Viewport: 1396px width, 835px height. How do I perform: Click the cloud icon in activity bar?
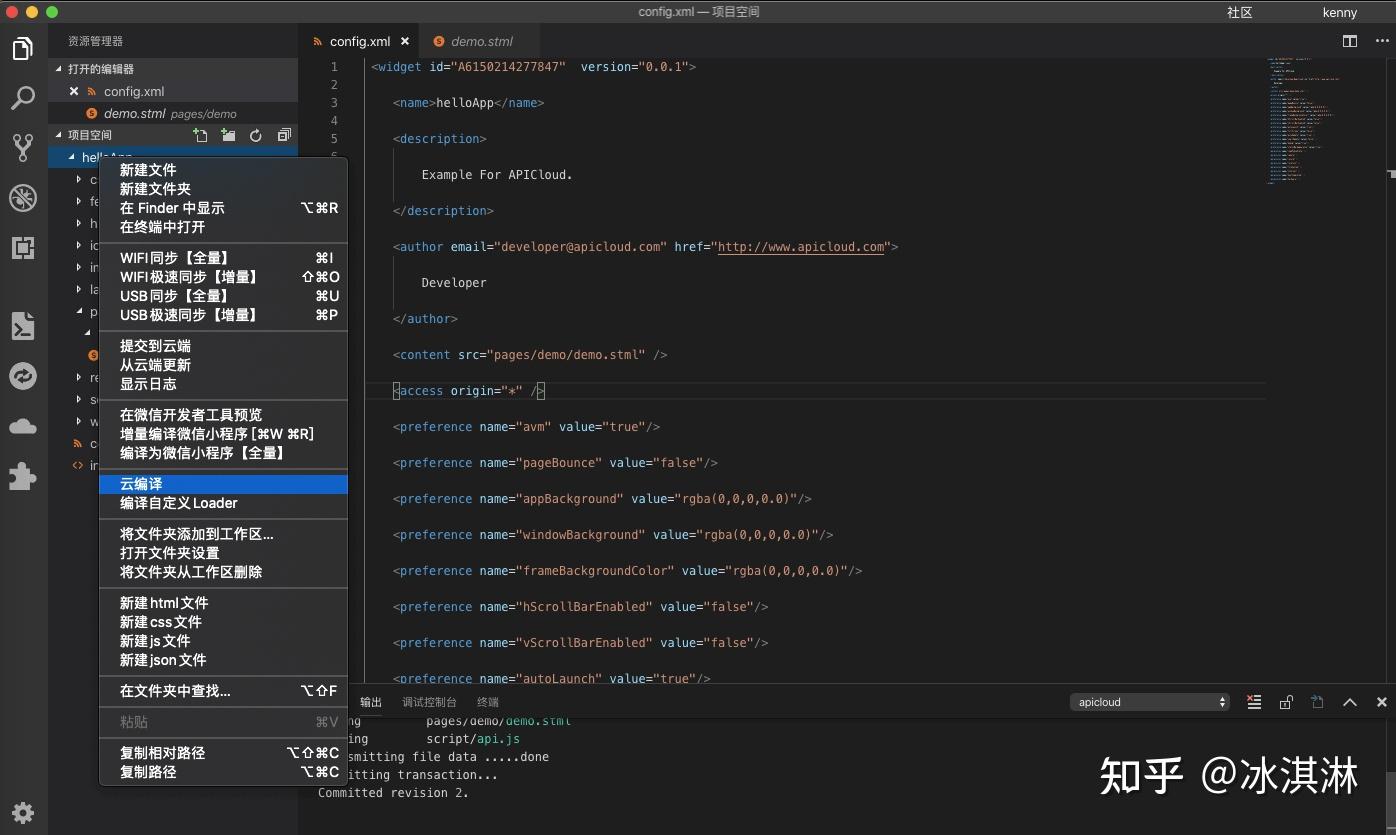pos(22,427)
